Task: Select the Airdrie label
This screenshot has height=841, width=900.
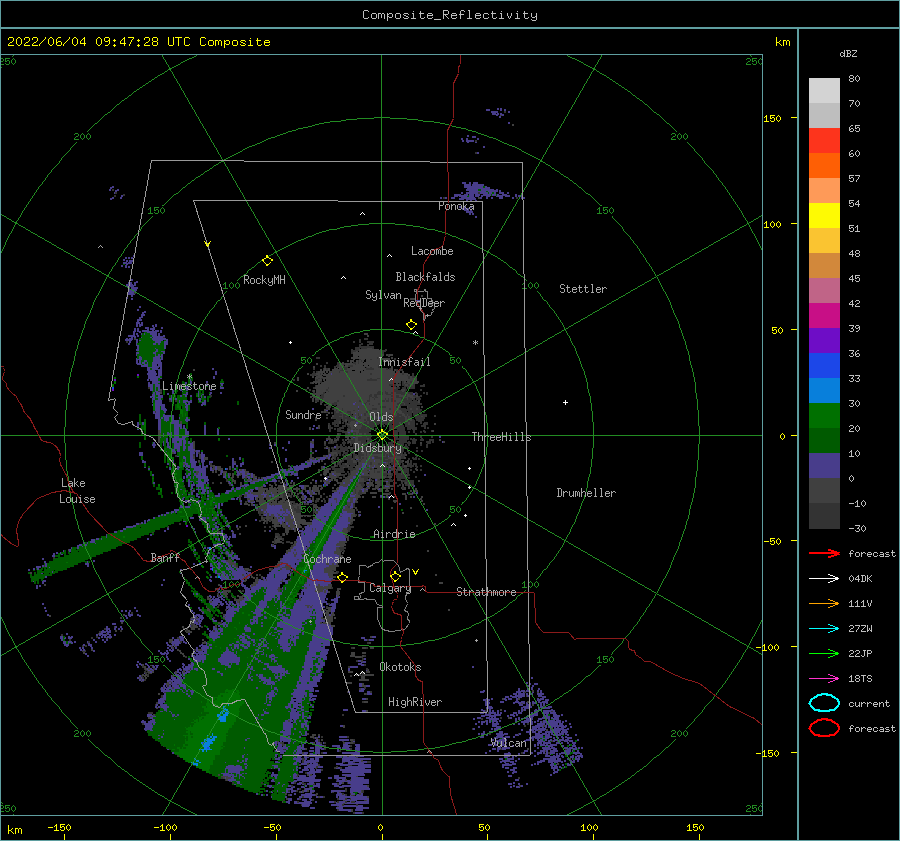Action: point(394,534)
